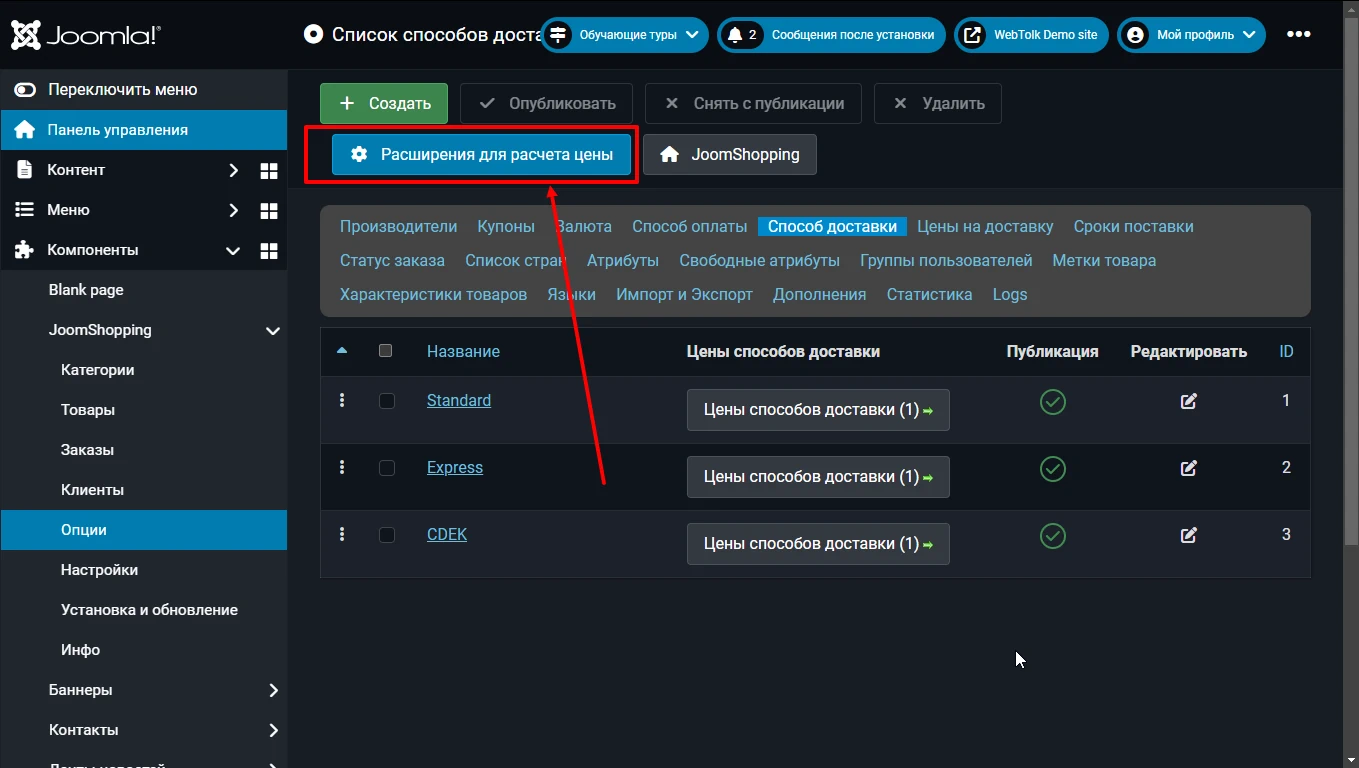Open the Атрибуты tab

[x=623, y=261]
